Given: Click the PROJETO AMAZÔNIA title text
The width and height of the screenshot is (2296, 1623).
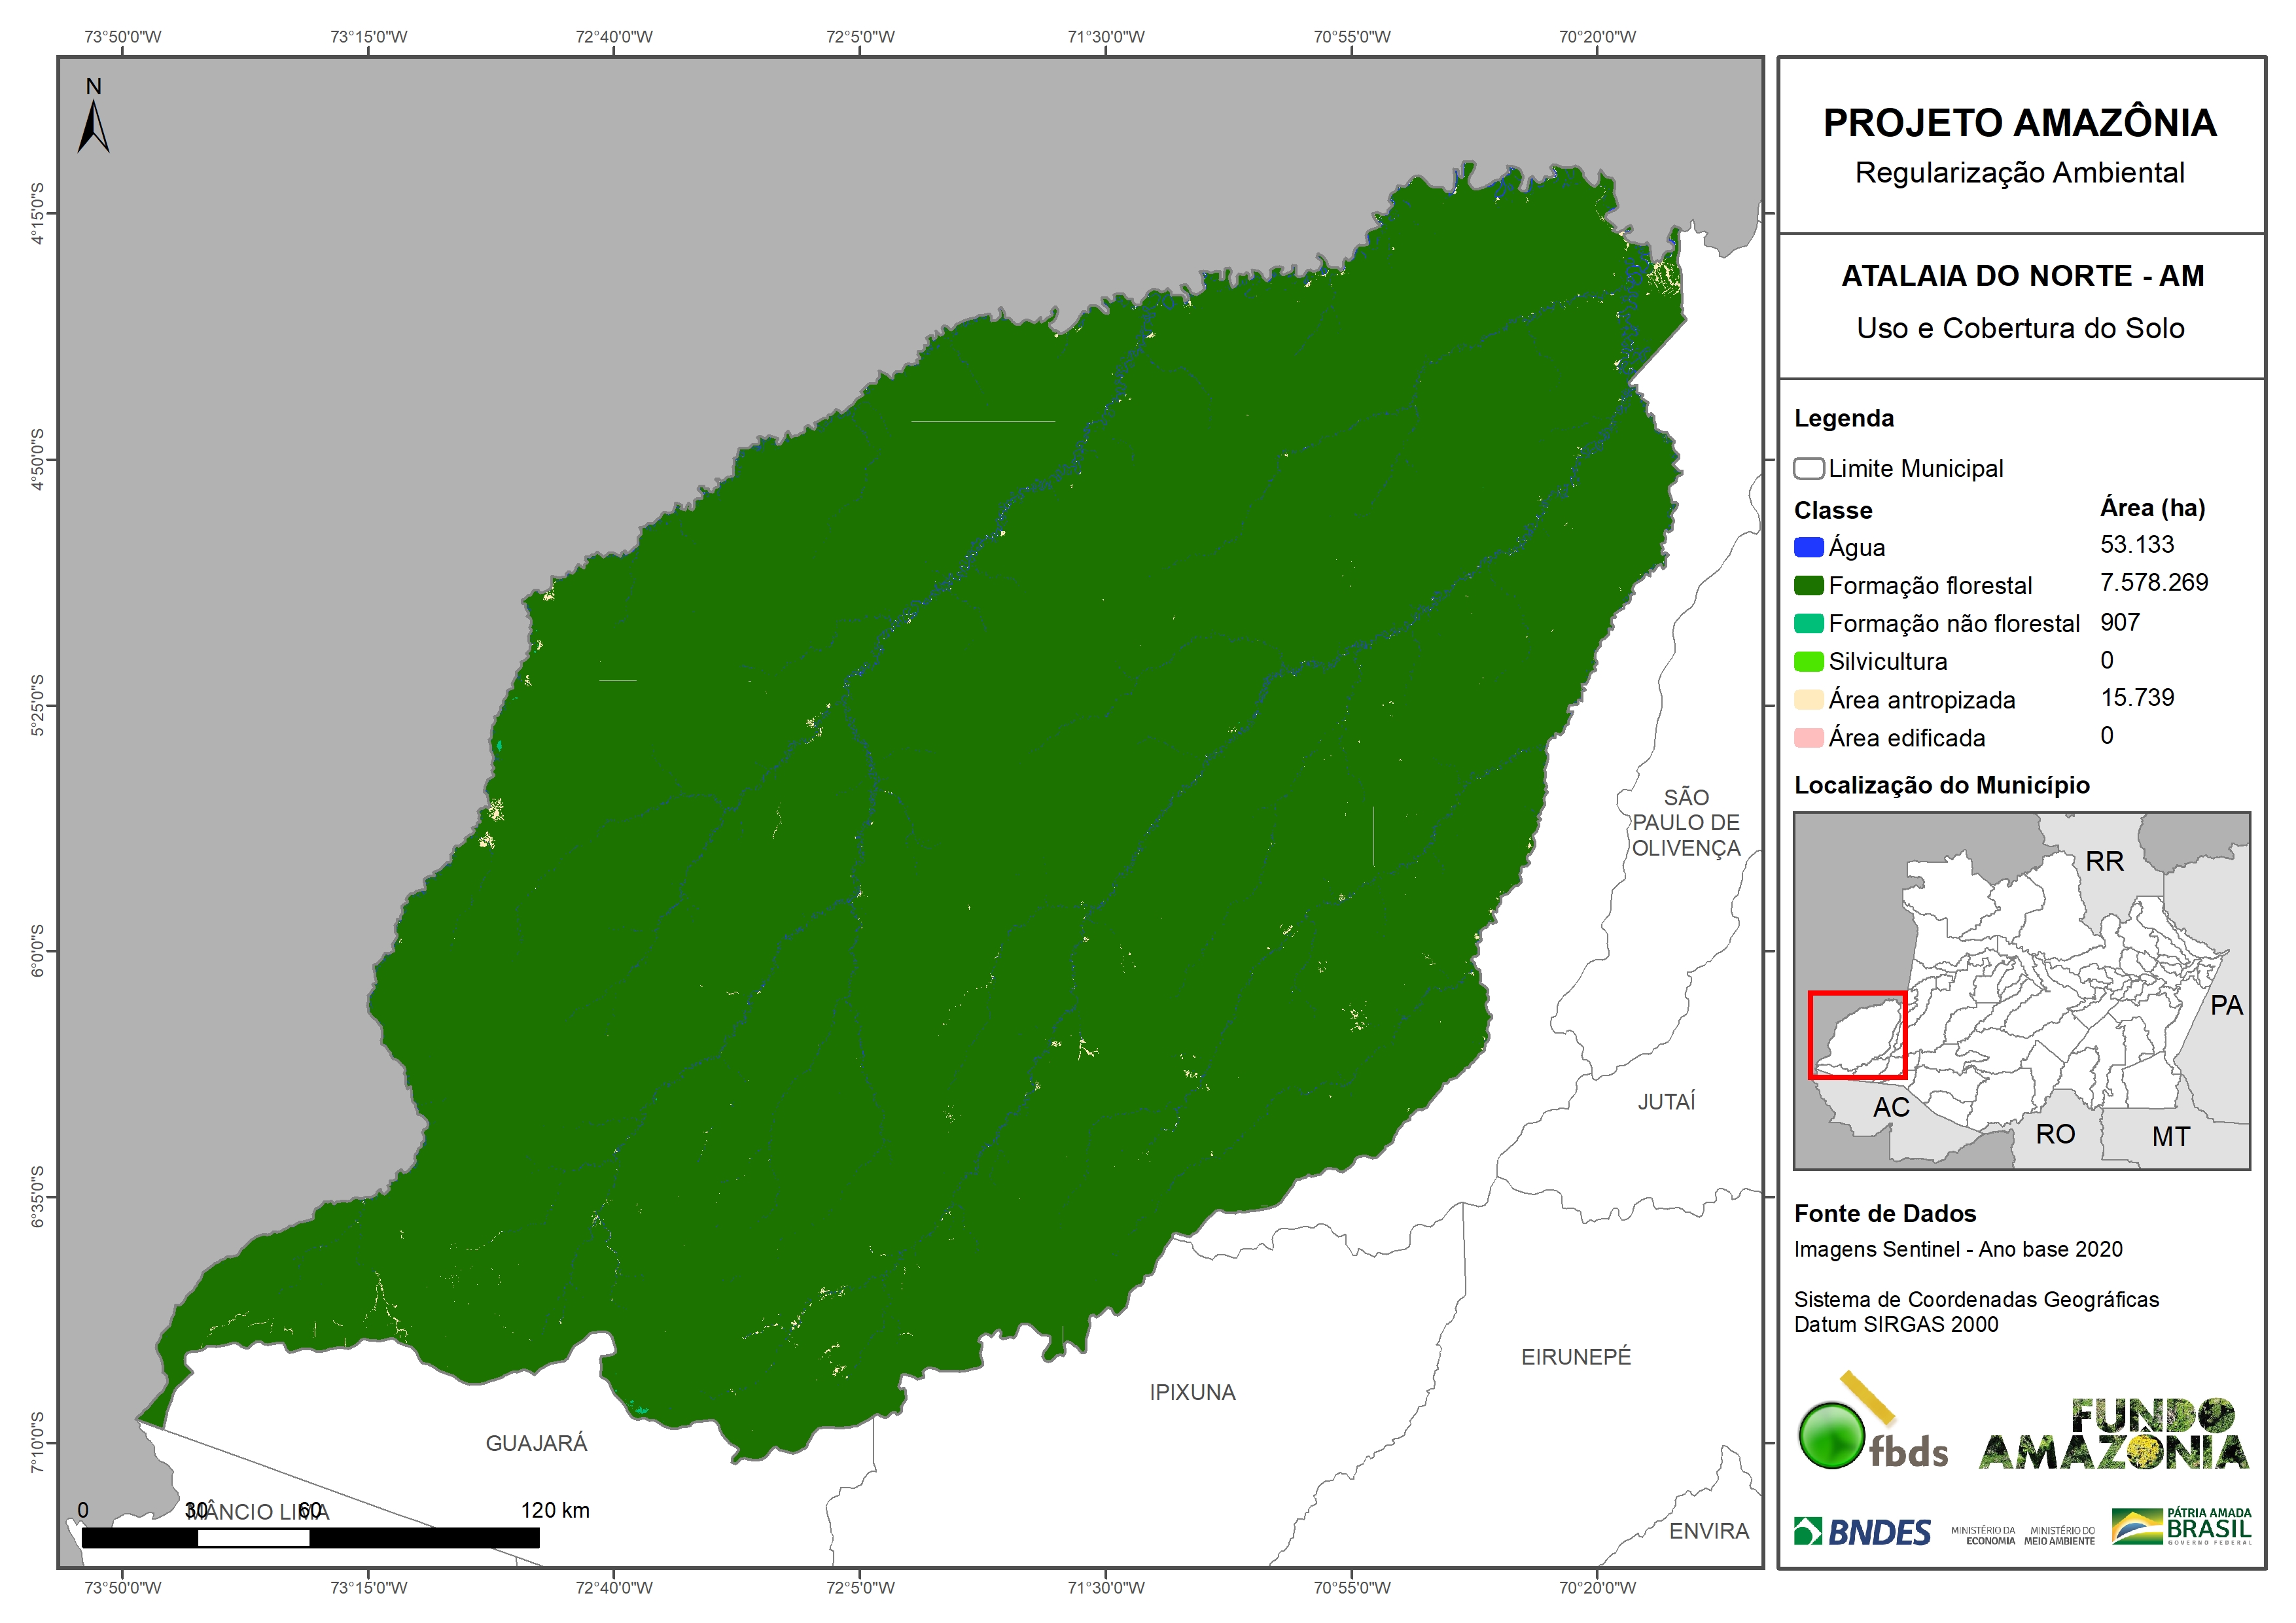Looking at the screenshot, I should point(2019,123).
